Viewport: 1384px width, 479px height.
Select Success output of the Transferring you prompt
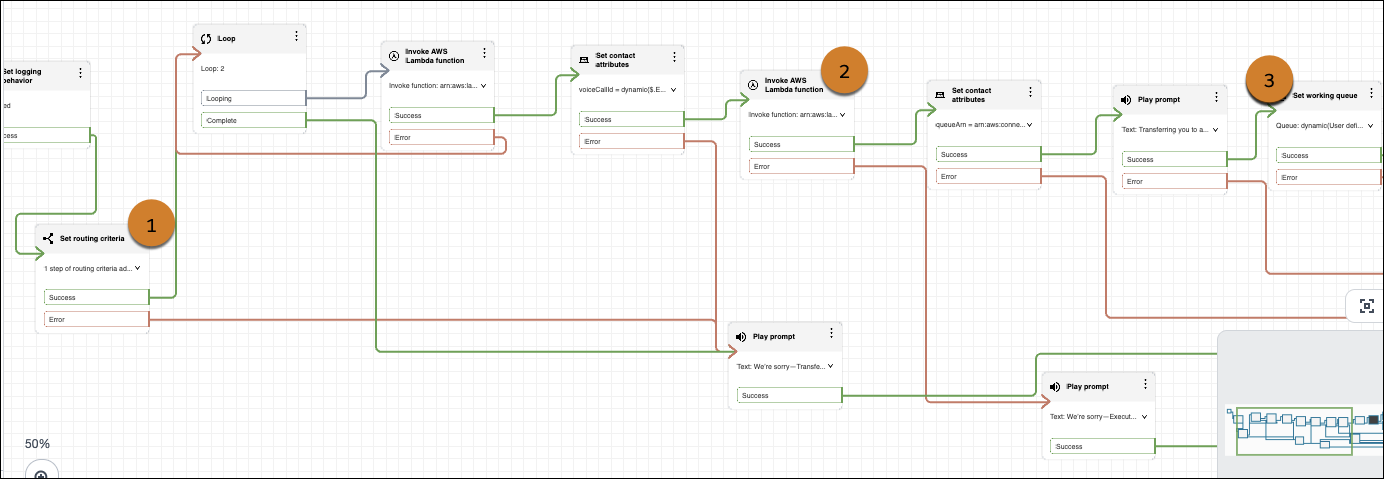coord(1174,159)
